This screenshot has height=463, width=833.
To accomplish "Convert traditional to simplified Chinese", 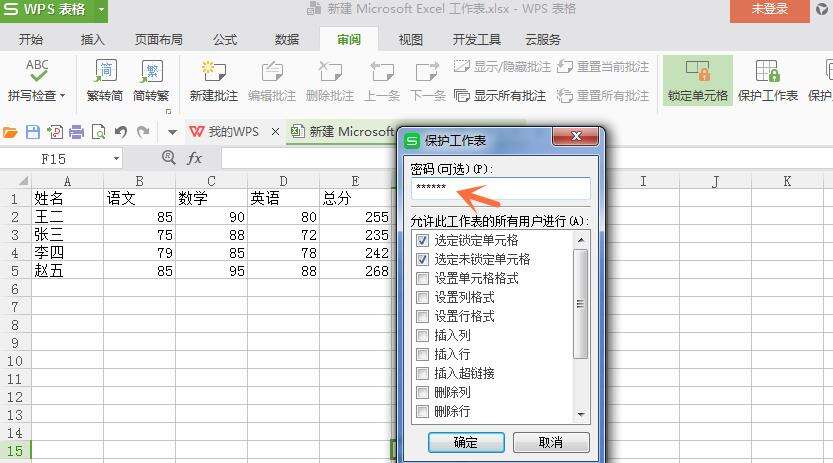I will pyautogui.click(x=105, y=80).
